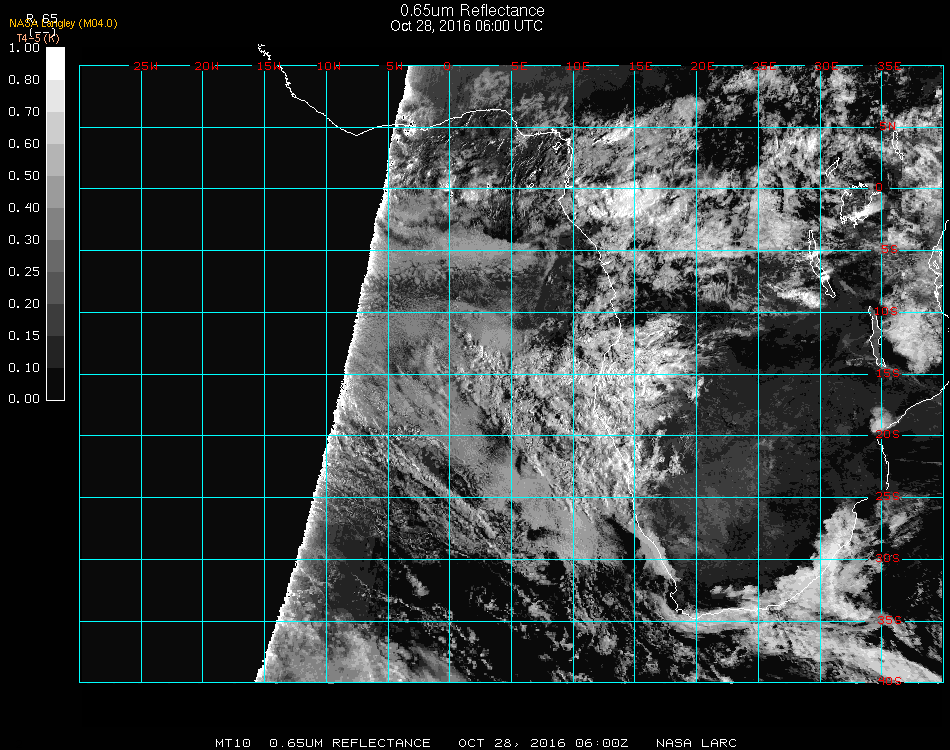Click the 0.30 color bar value
Viewport: 950px width, 750px height.
point(24,241)
